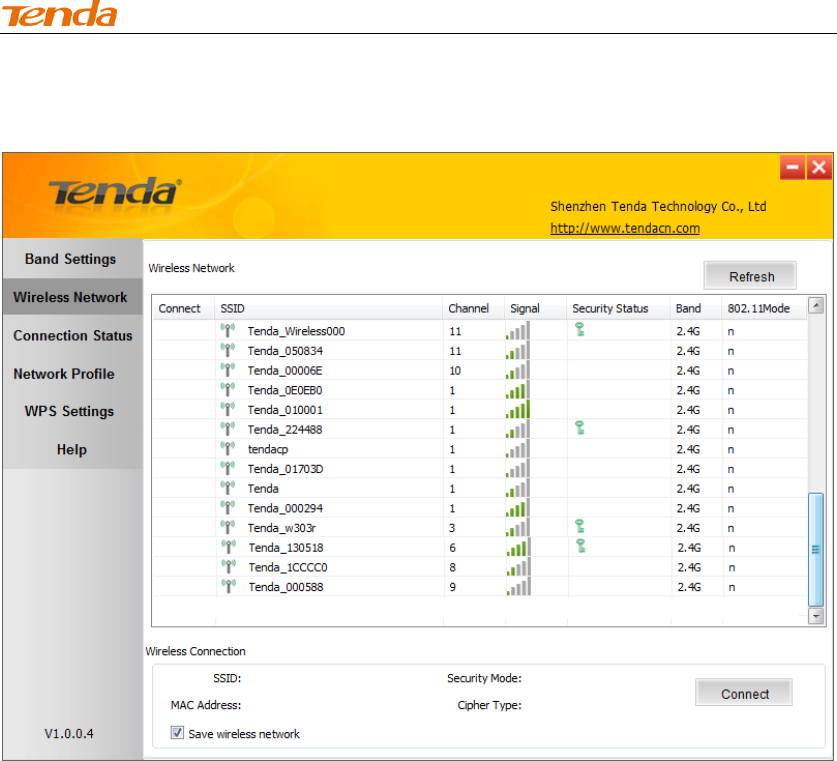Click scroll up arrow of network list

pos(816,306)
